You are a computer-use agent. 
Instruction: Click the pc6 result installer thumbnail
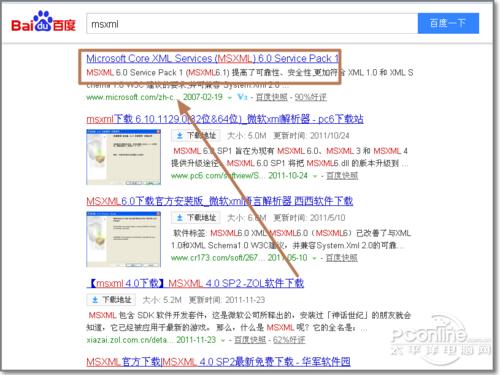tap(123, 157)
